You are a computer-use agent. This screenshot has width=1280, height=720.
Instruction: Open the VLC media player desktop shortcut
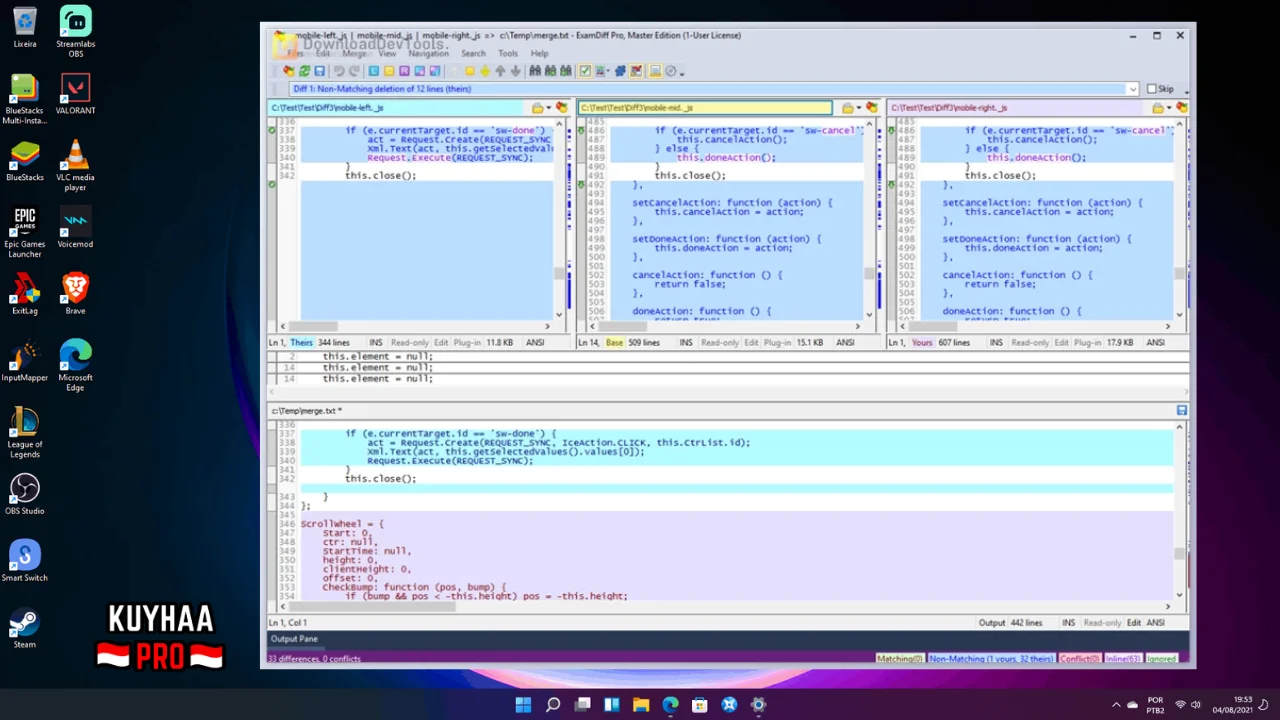(x=75, y=165)
